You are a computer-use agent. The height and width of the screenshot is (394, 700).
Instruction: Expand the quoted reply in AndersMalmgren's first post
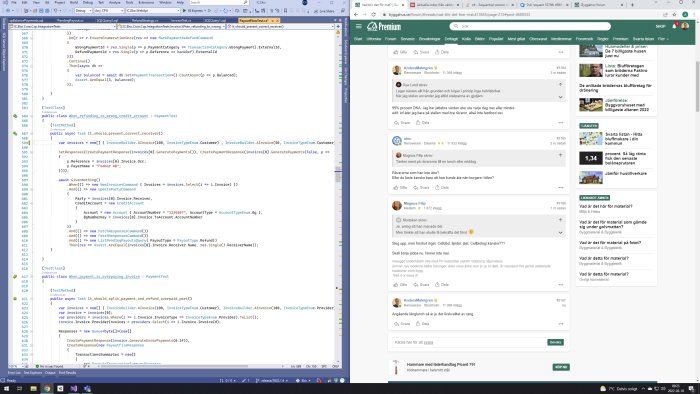coord(560,97)
